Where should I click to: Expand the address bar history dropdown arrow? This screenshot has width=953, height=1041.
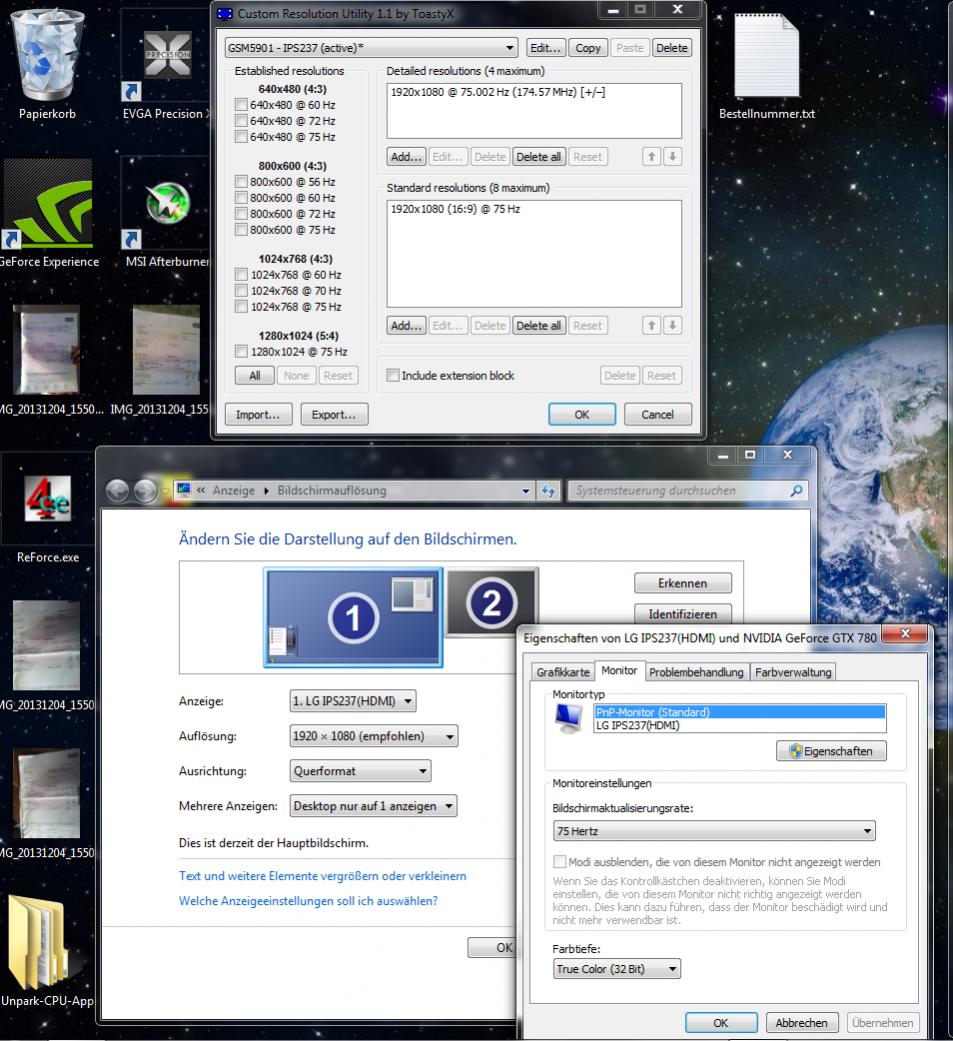[525, 491]
